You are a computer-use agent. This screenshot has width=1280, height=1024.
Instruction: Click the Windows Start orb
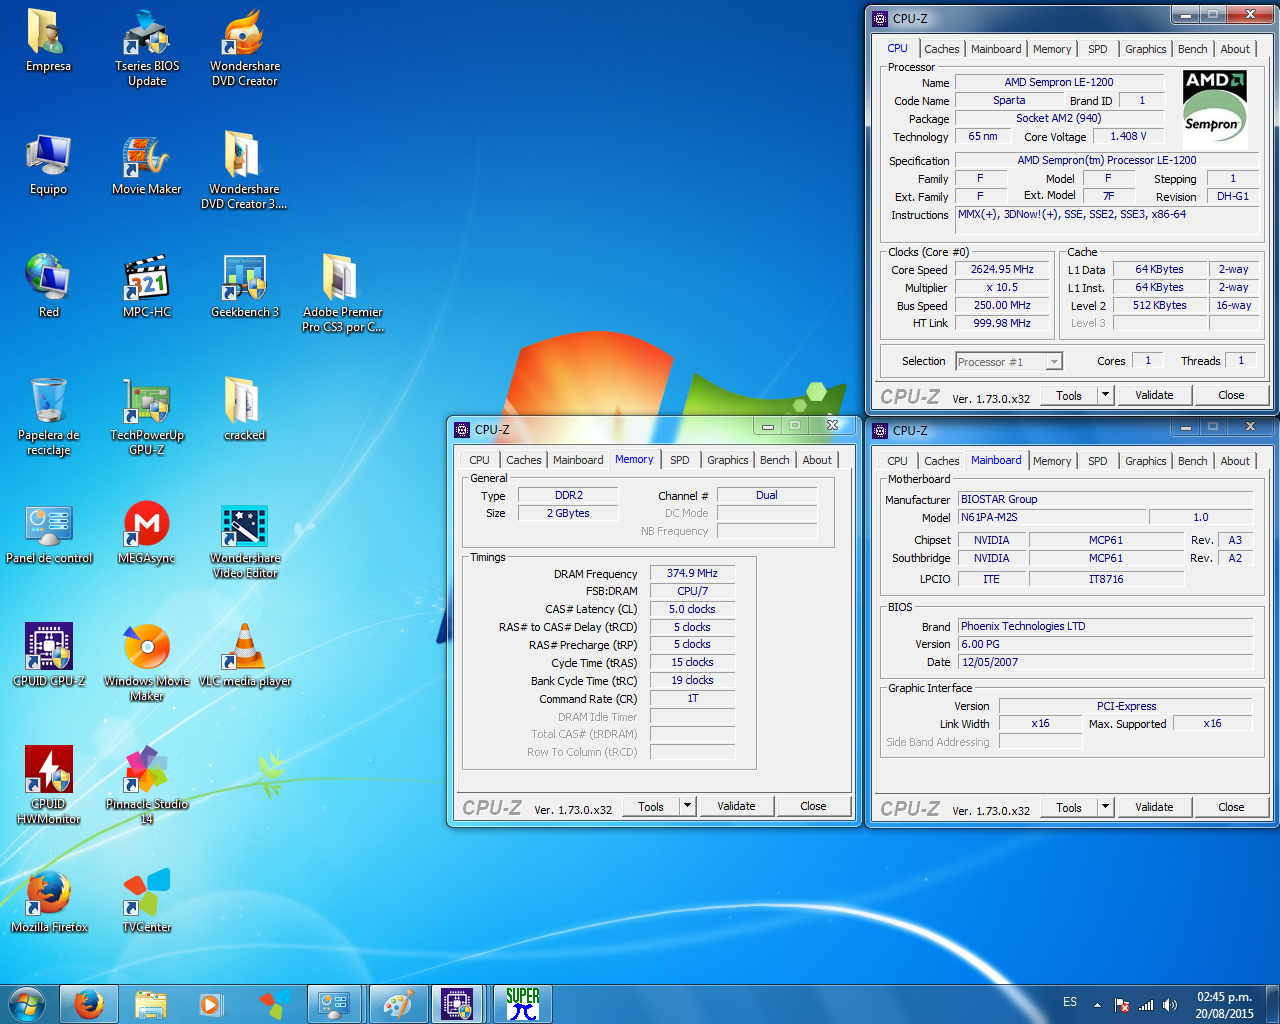[27, 1003]
